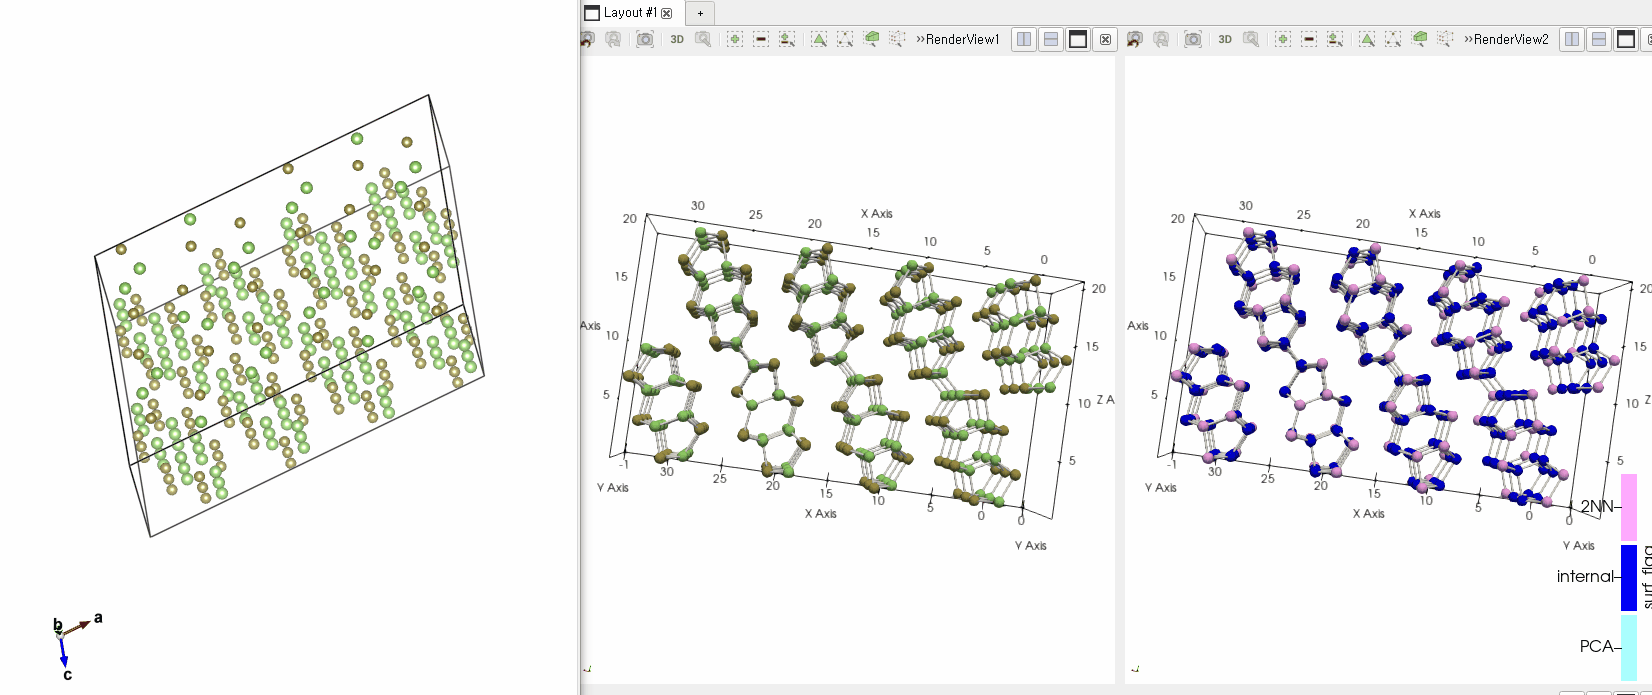Capture screenshot of RenderView1

click(x=645, y=39)
